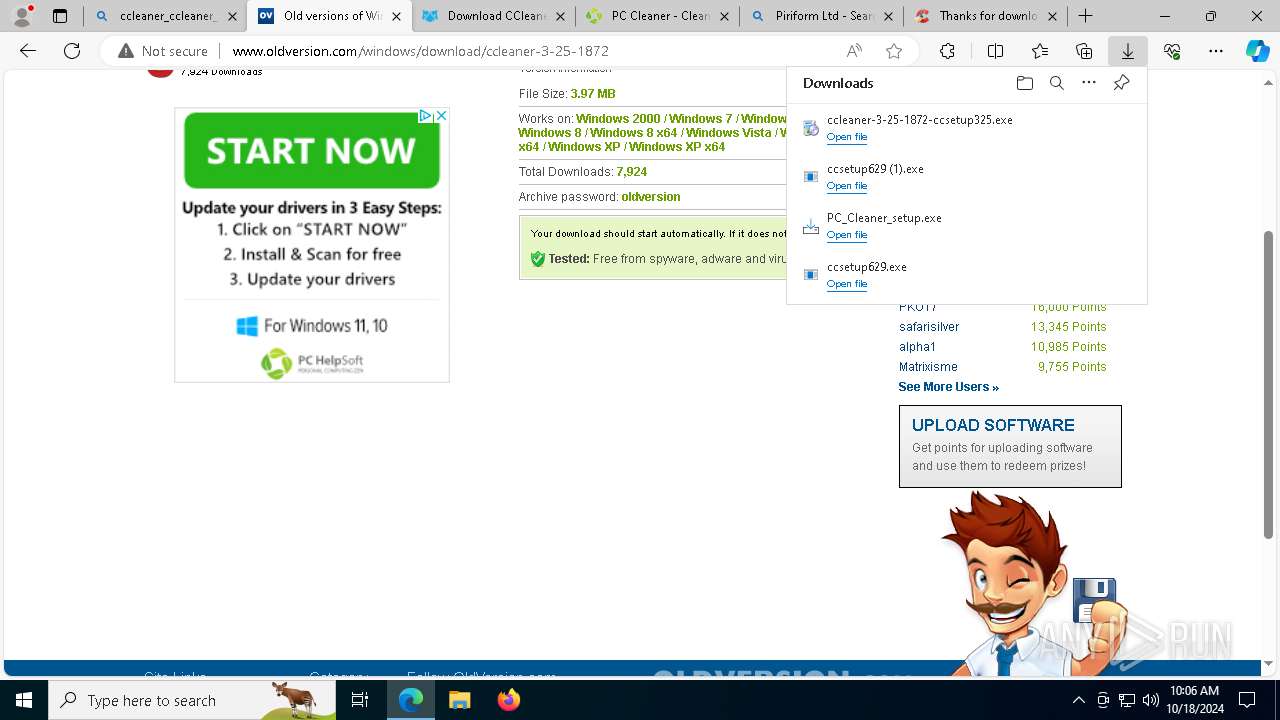Switch to the ccleaner_ccleaner search tab
The height and width of the screenshot is (720, 1280).
(165, 16)
